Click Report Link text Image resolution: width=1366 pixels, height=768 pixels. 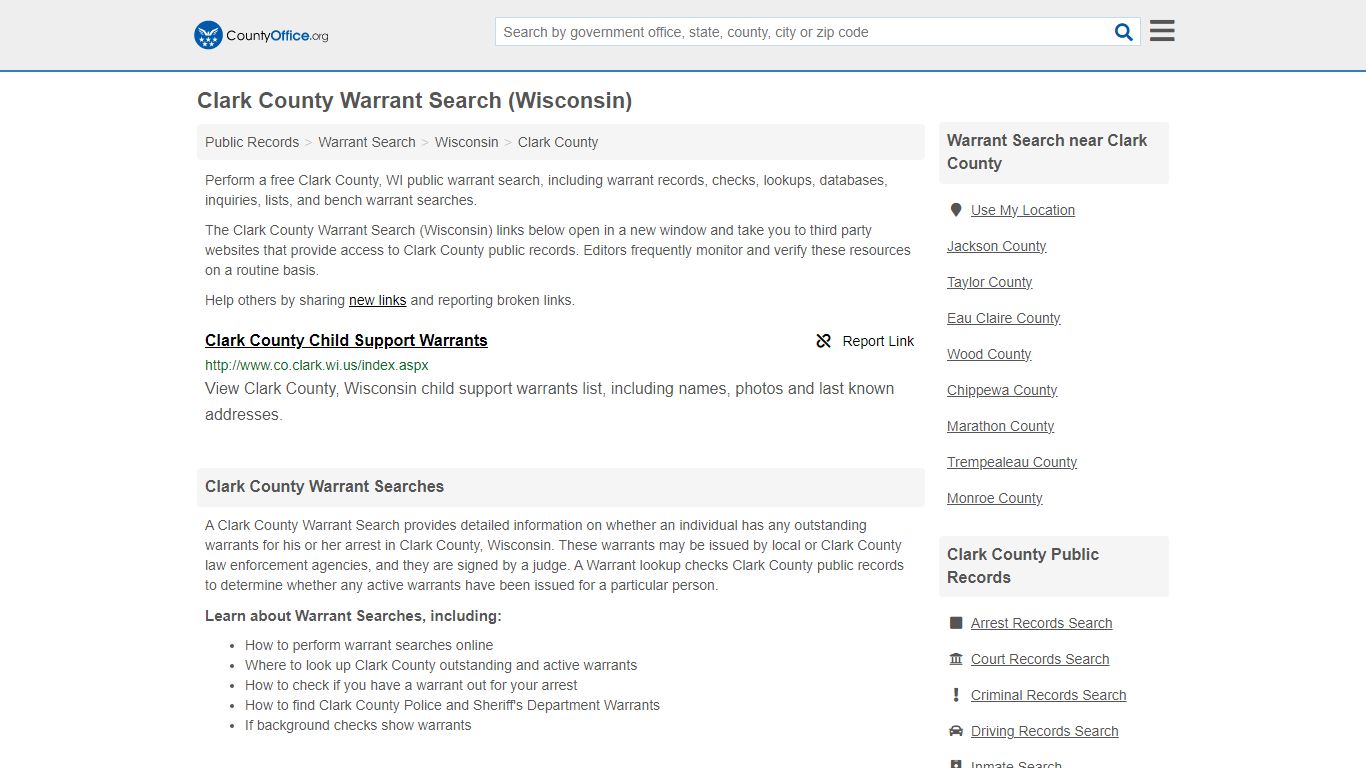pos(878,341)
